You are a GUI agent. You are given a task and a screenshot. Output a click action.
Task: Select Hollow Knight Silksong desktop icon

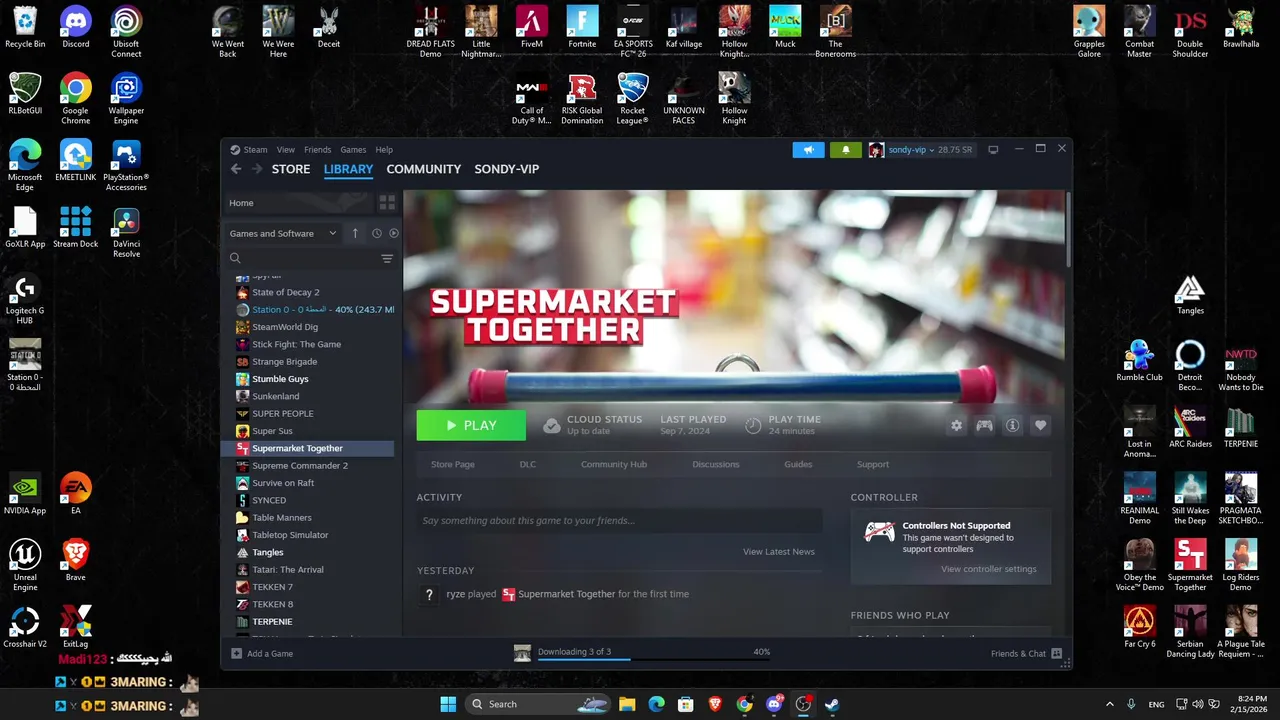[x=734, y=32]
